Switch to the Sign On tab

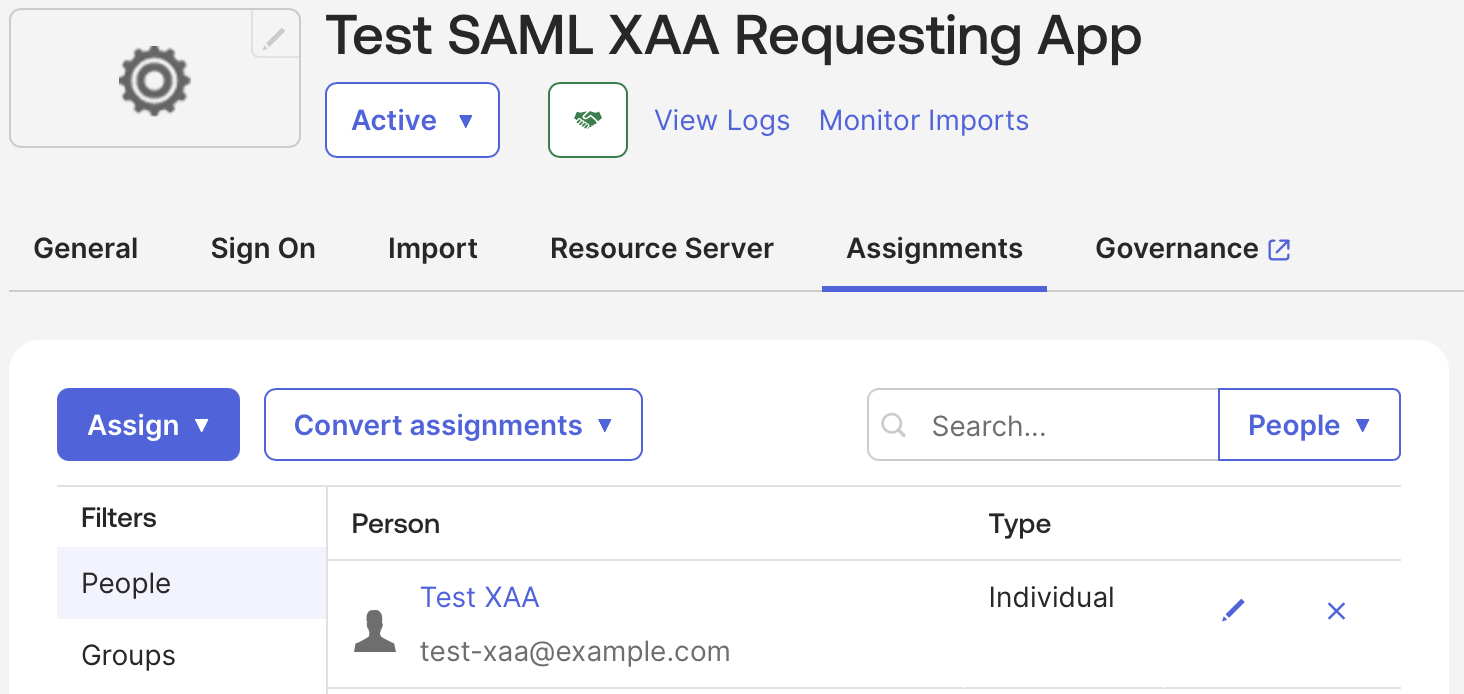click(x=263, y=249)
